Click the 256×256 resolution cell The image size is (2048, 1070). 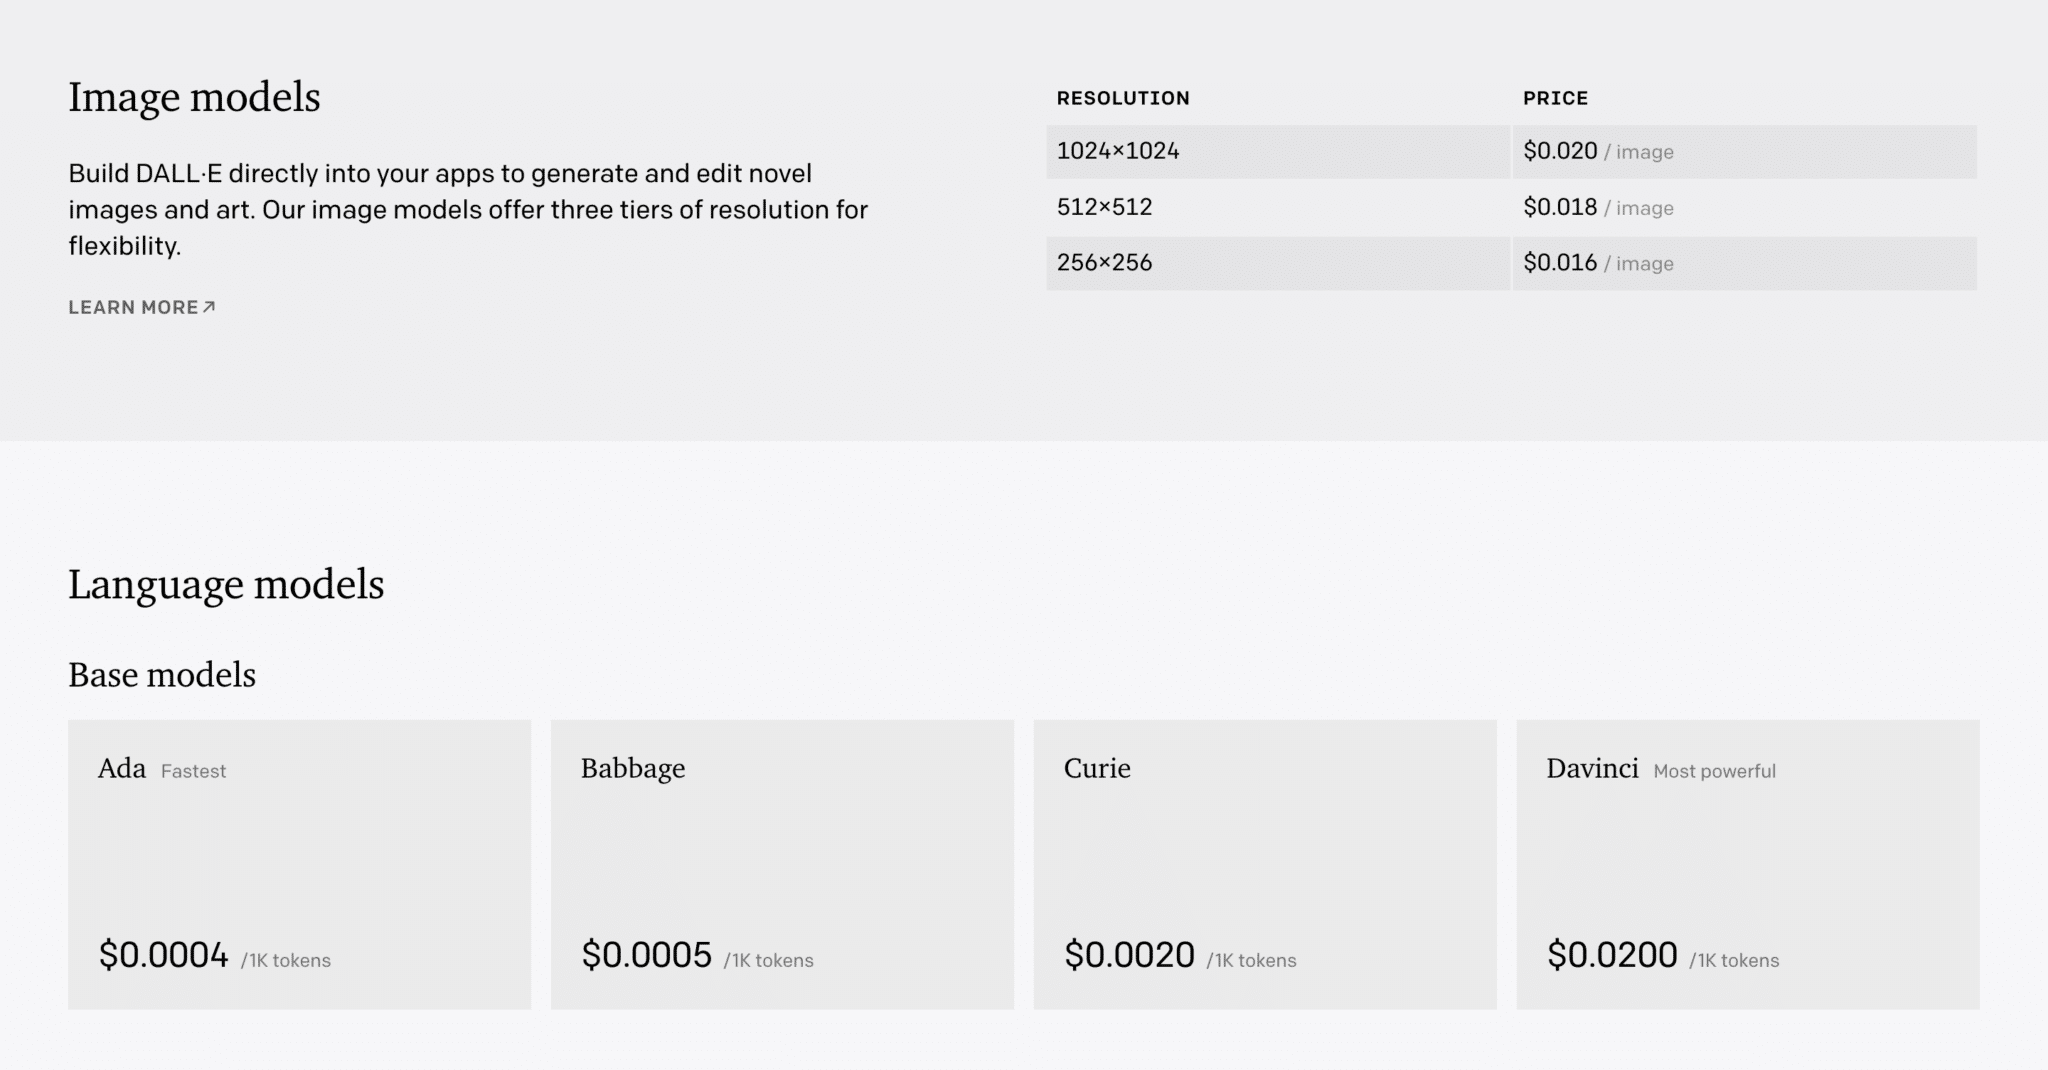(x=1278, y=263)
